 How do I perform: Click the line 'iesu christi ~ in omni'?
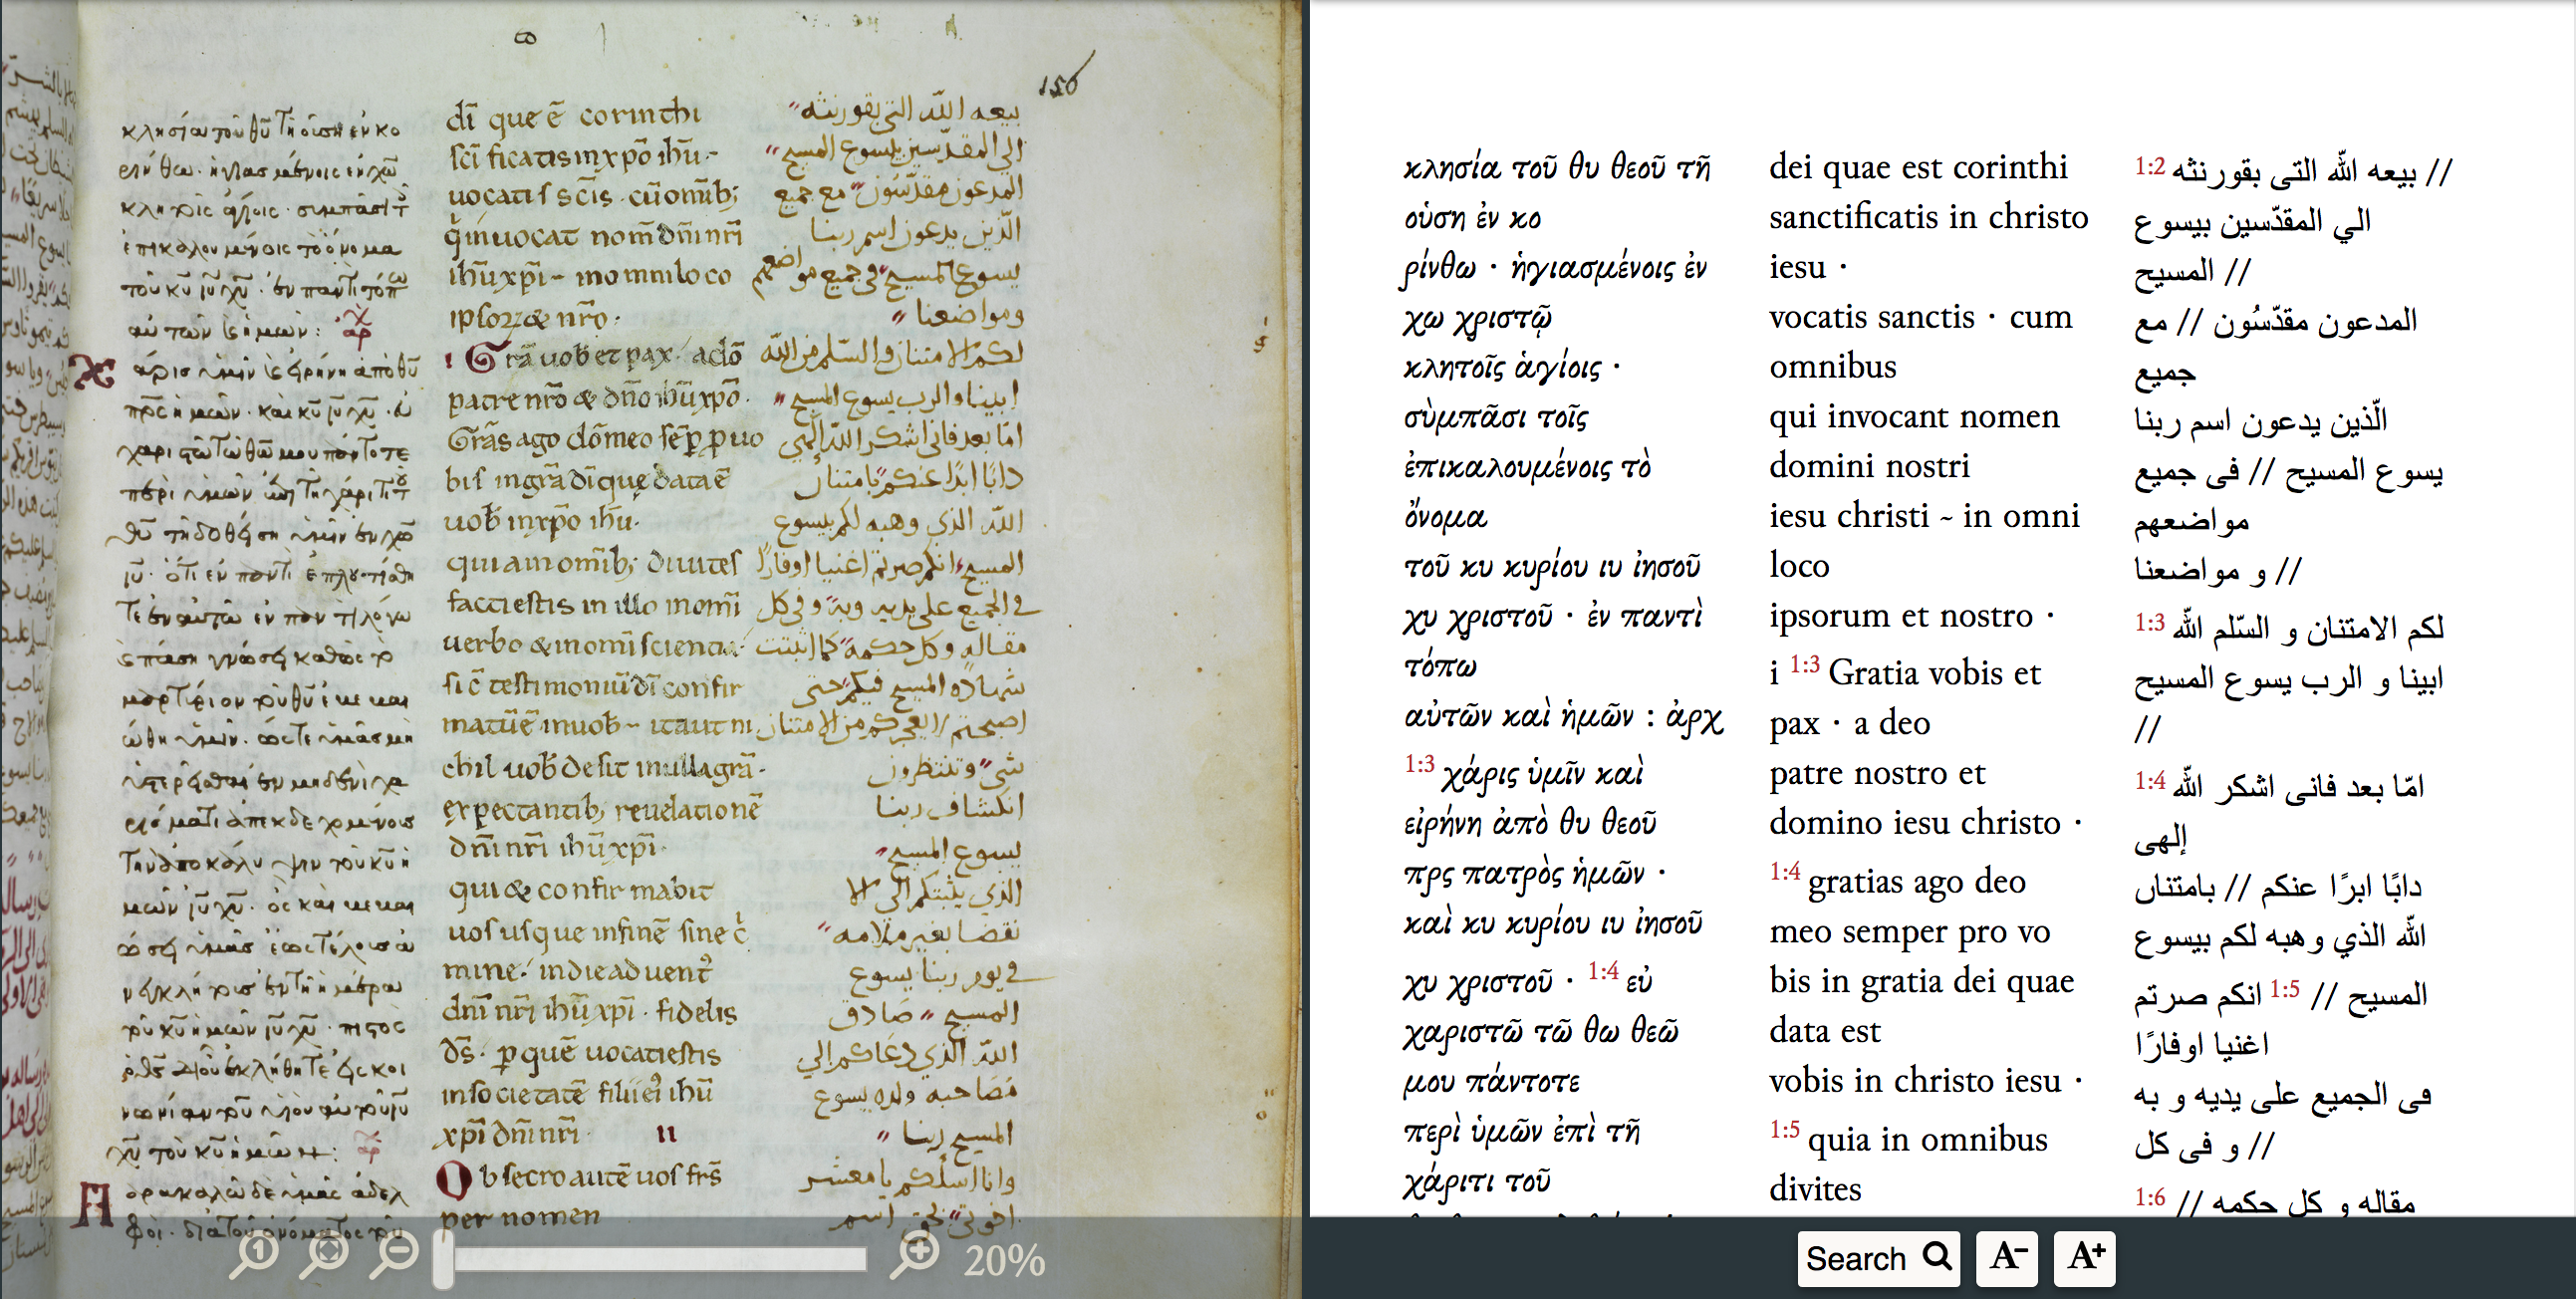[x=1924, y=515]
